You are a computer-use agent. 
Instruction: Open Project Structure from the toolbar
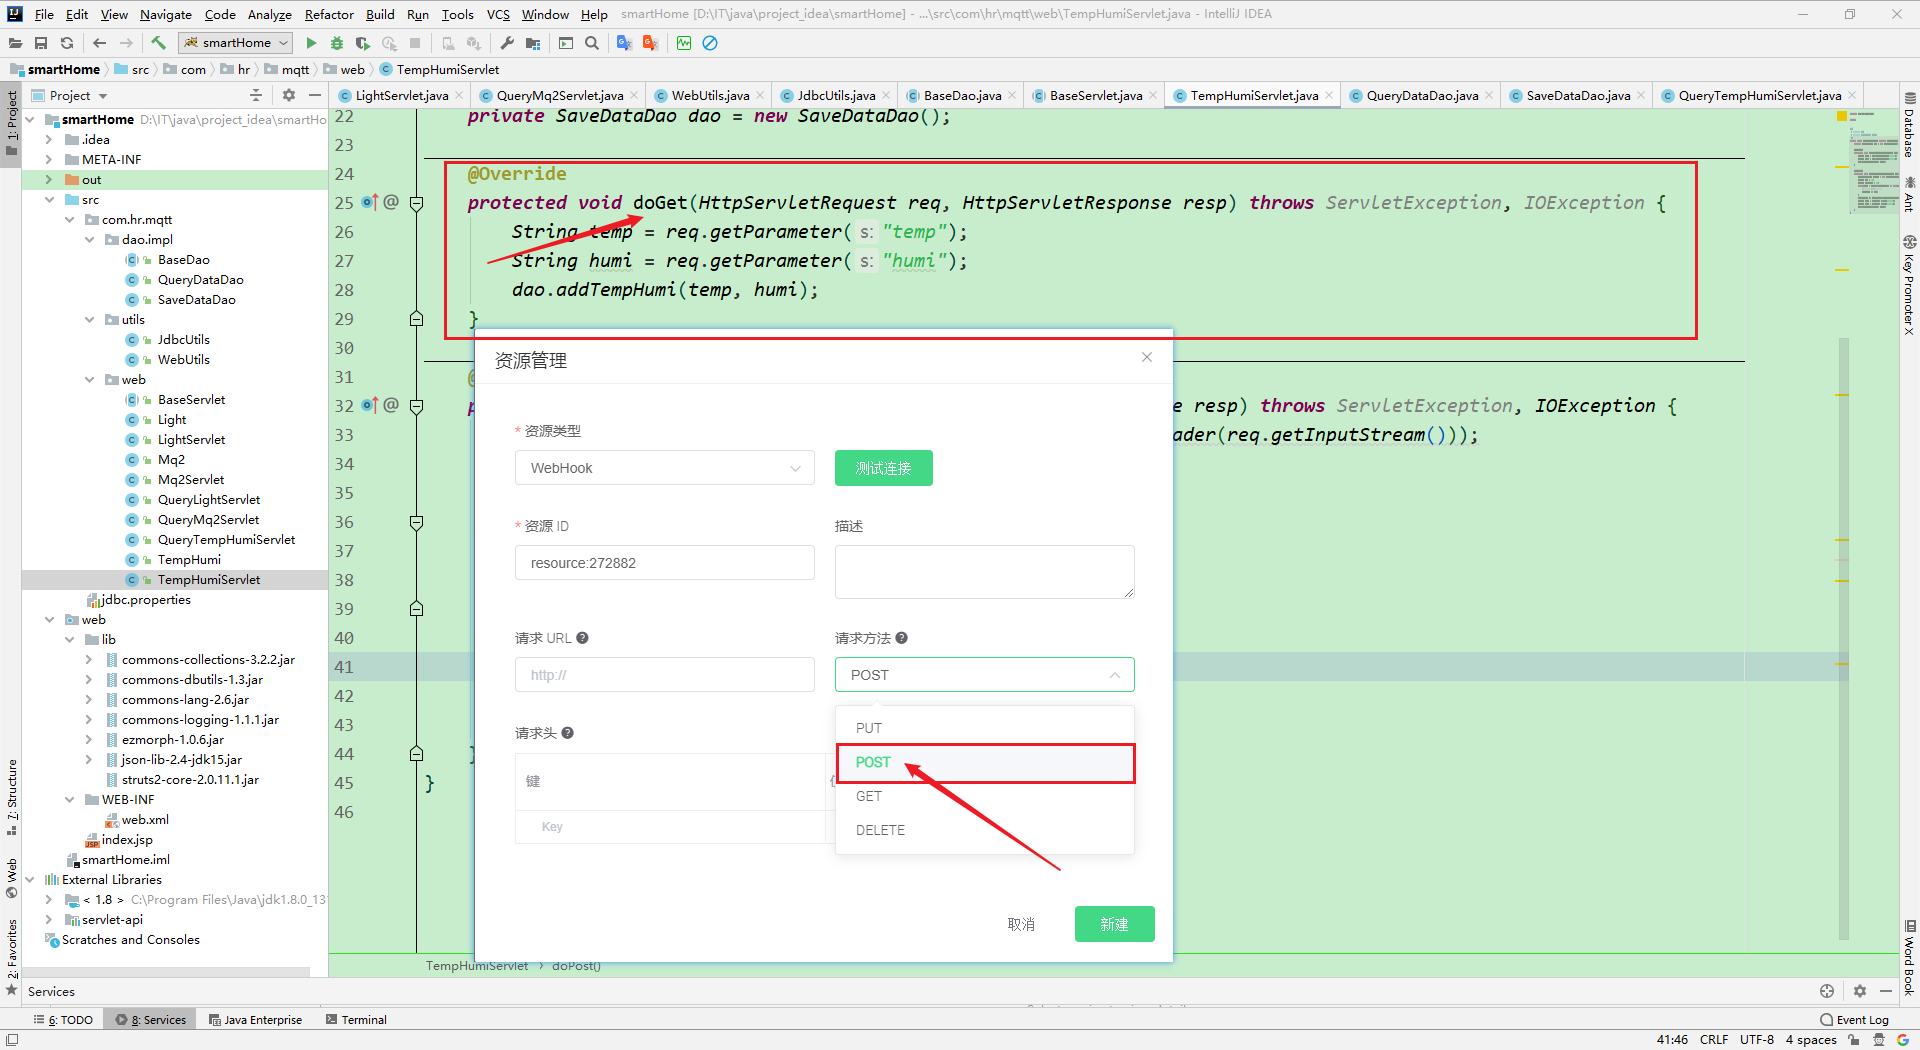click(533, 43)
